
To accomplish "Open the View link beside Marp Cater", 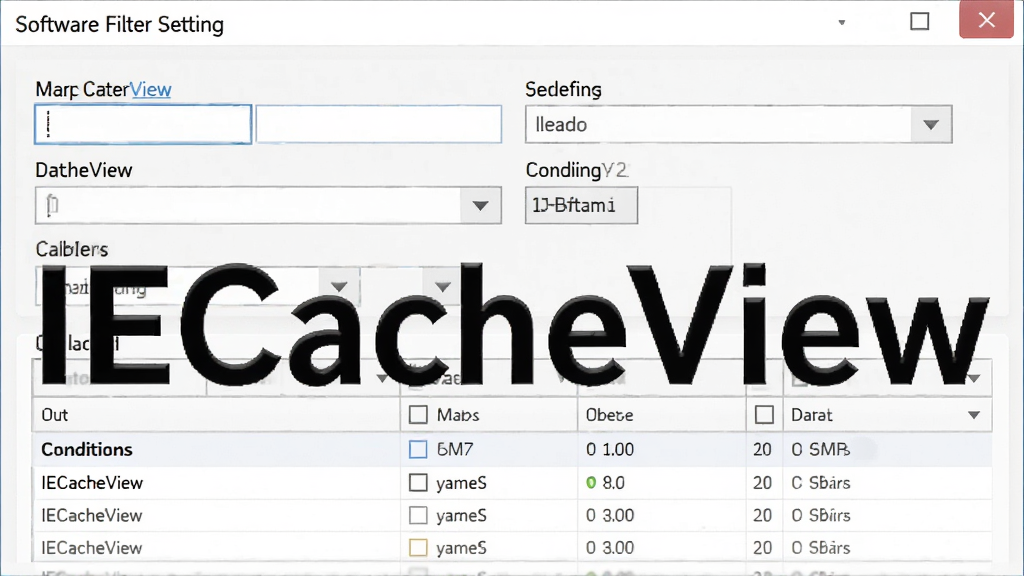I will 151,89.
